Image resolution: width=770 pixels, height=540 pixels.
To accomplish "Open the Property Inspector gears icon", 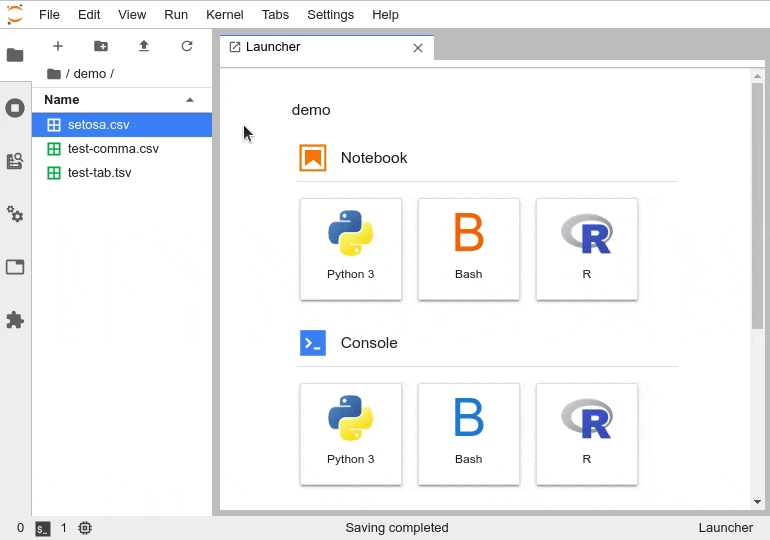I will (15, 214).
